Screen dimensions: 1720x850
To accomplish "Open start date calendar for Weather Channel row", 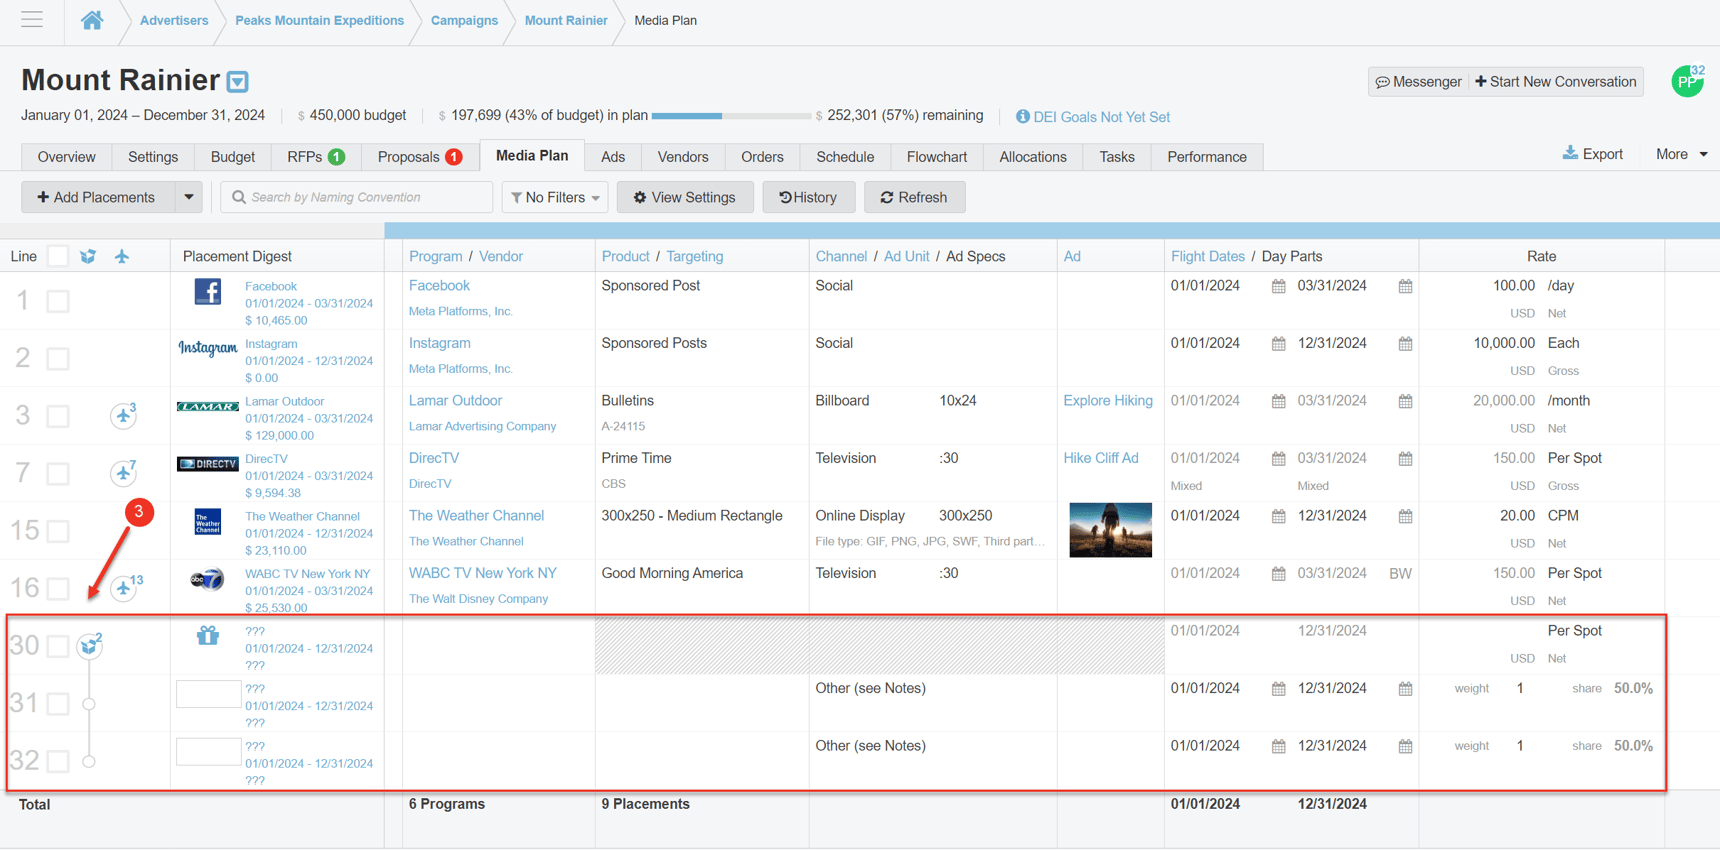I will coord(1278,516).
